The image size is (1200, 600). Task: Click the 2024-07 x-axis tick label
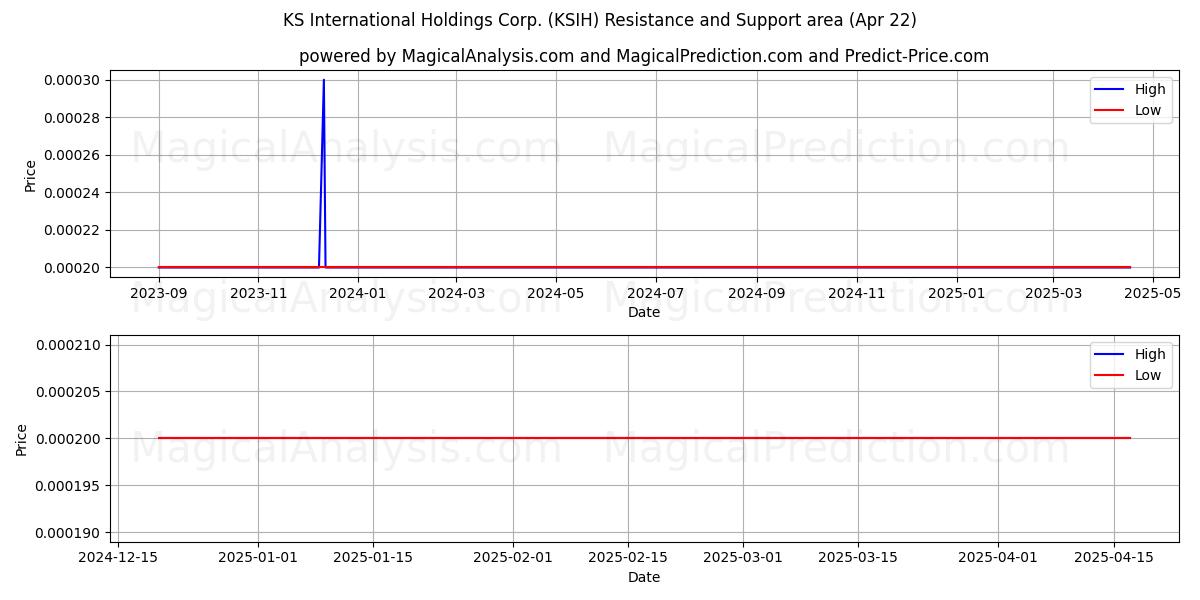click(x=656, y=293)
